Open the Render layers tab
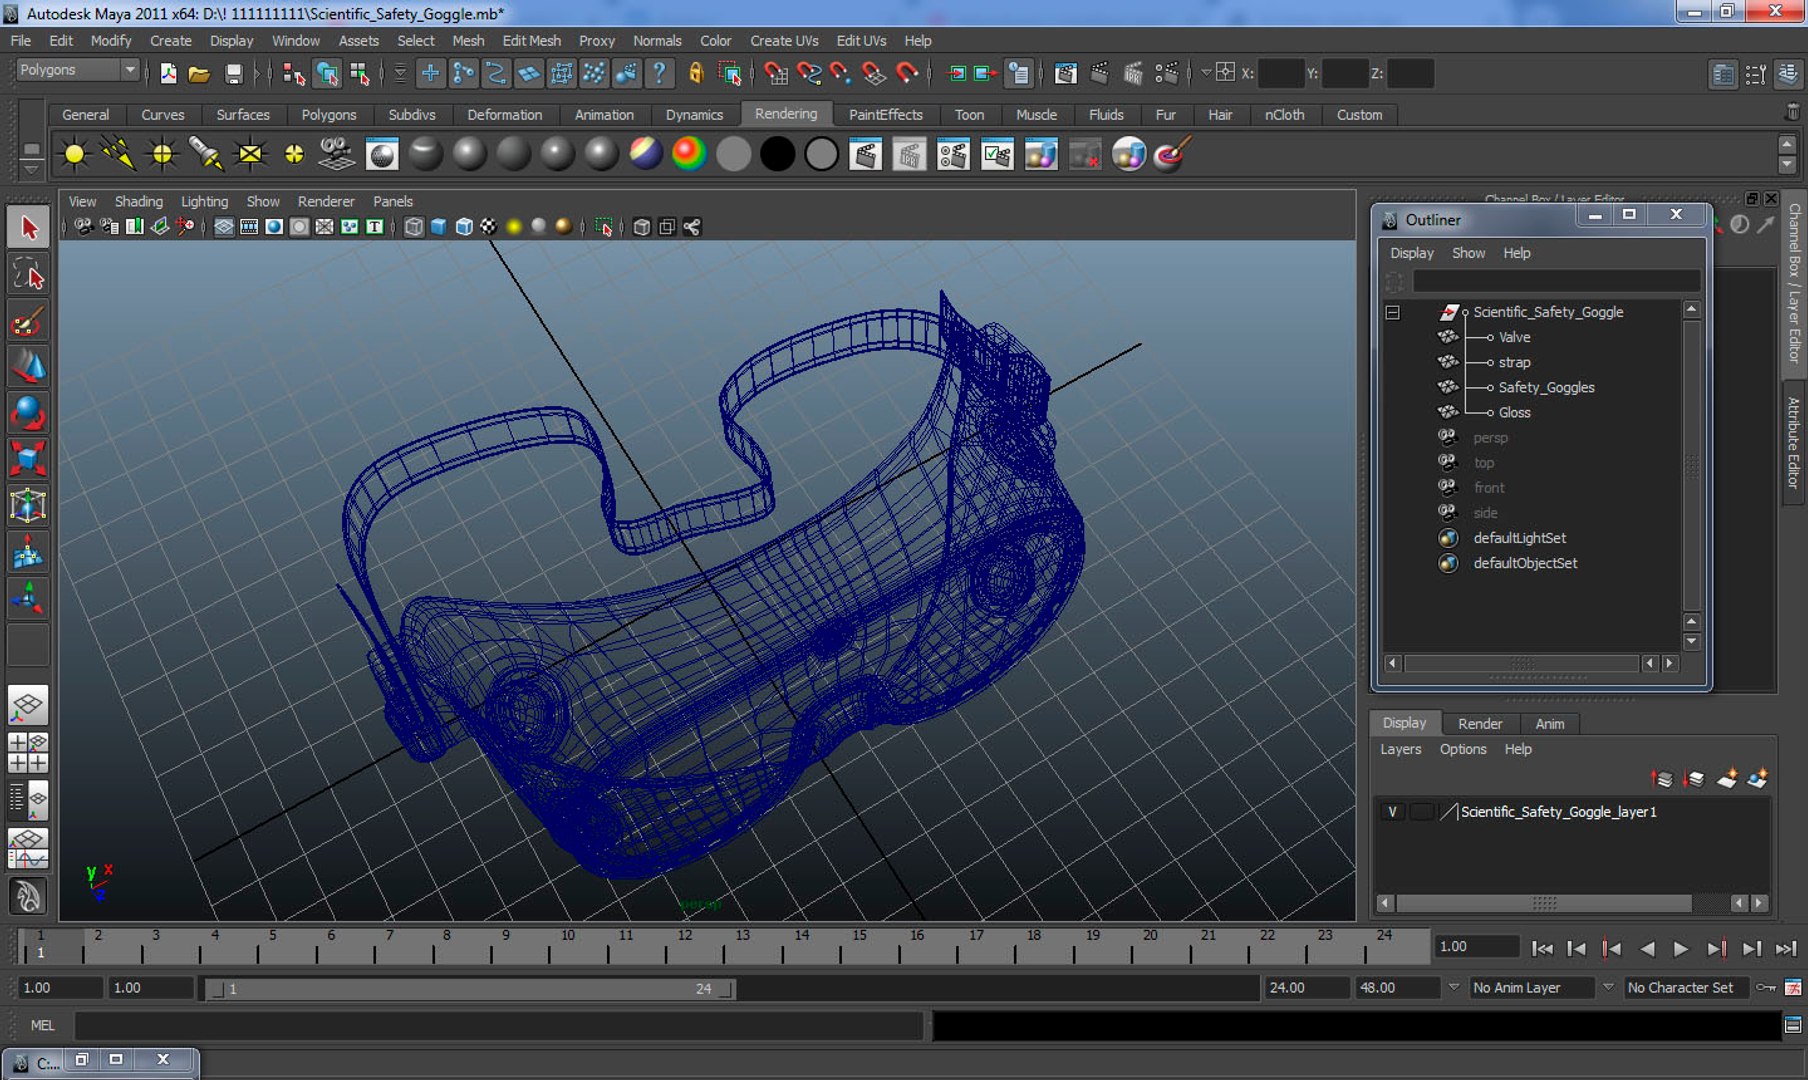 click(x=1479, y=724)
